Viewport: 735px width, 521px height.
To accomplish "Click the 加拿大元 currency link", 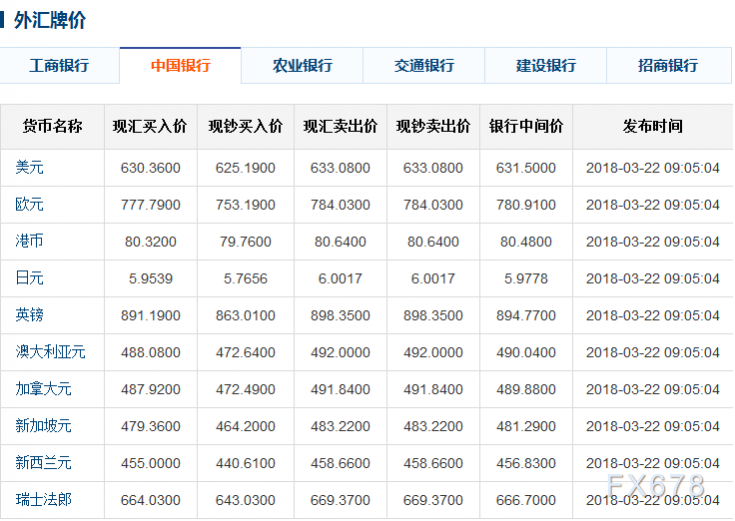I will (x=43, y=389).
